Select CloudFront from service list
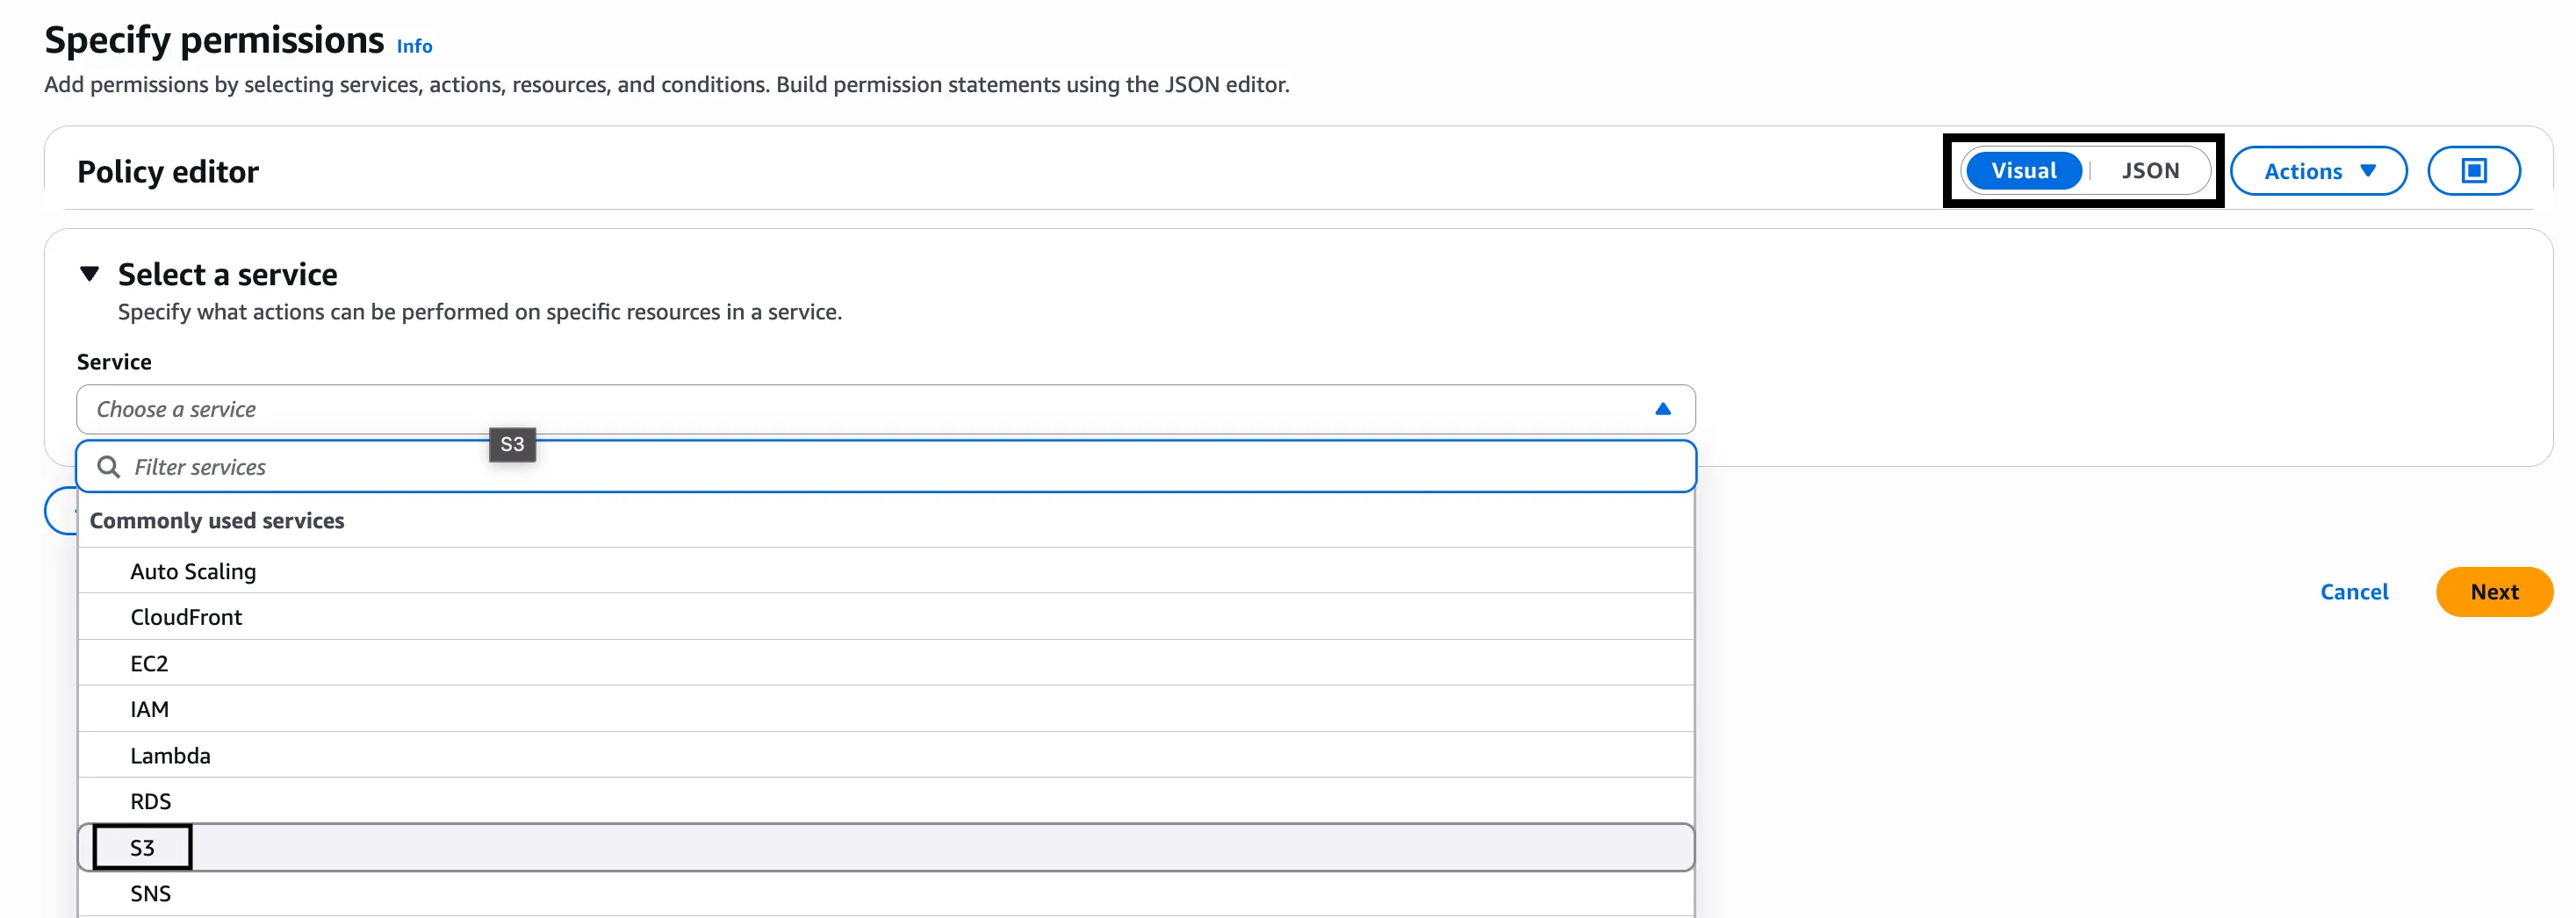This screenshot has height=918, width=2576. [x=186, y=617]
